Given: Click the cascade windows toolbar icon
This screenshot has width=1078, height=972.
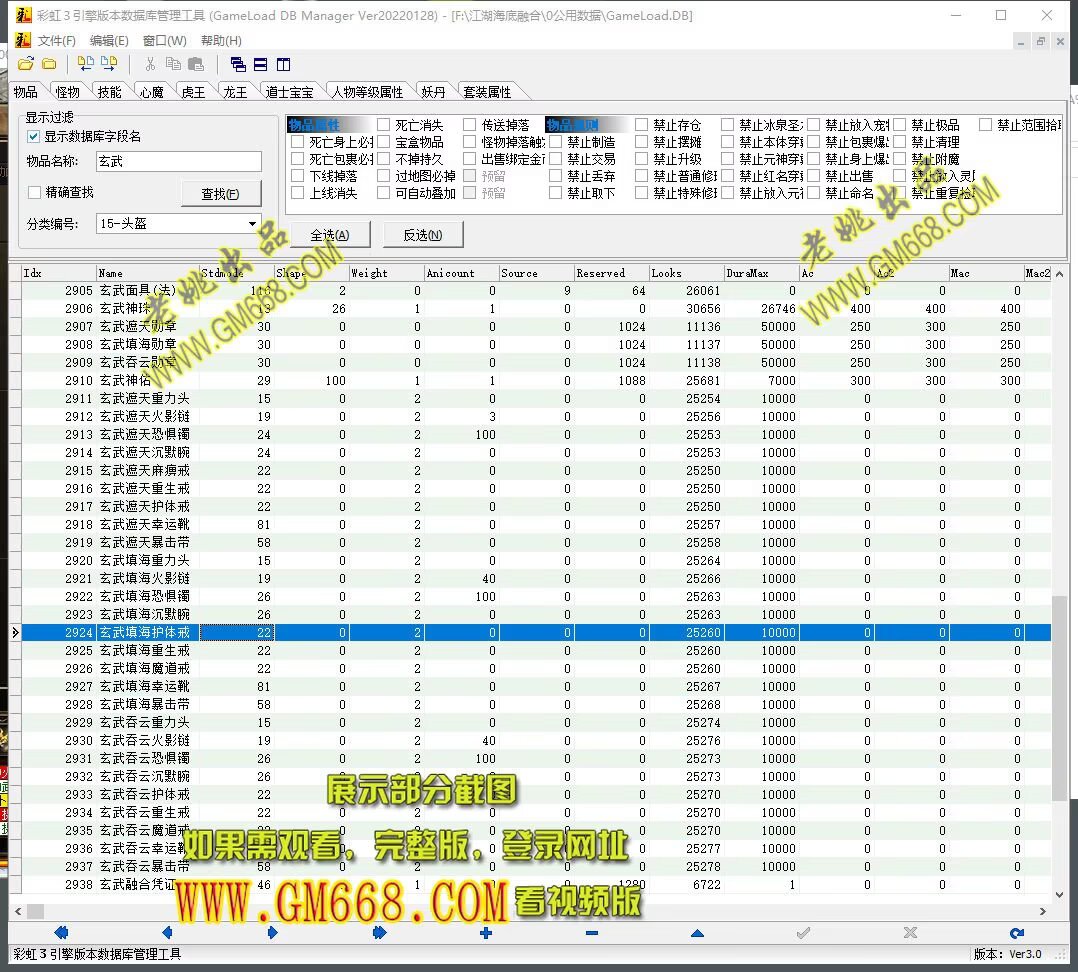Looking at the screenshot, I should pyautogui.click(x=238, y=64).
